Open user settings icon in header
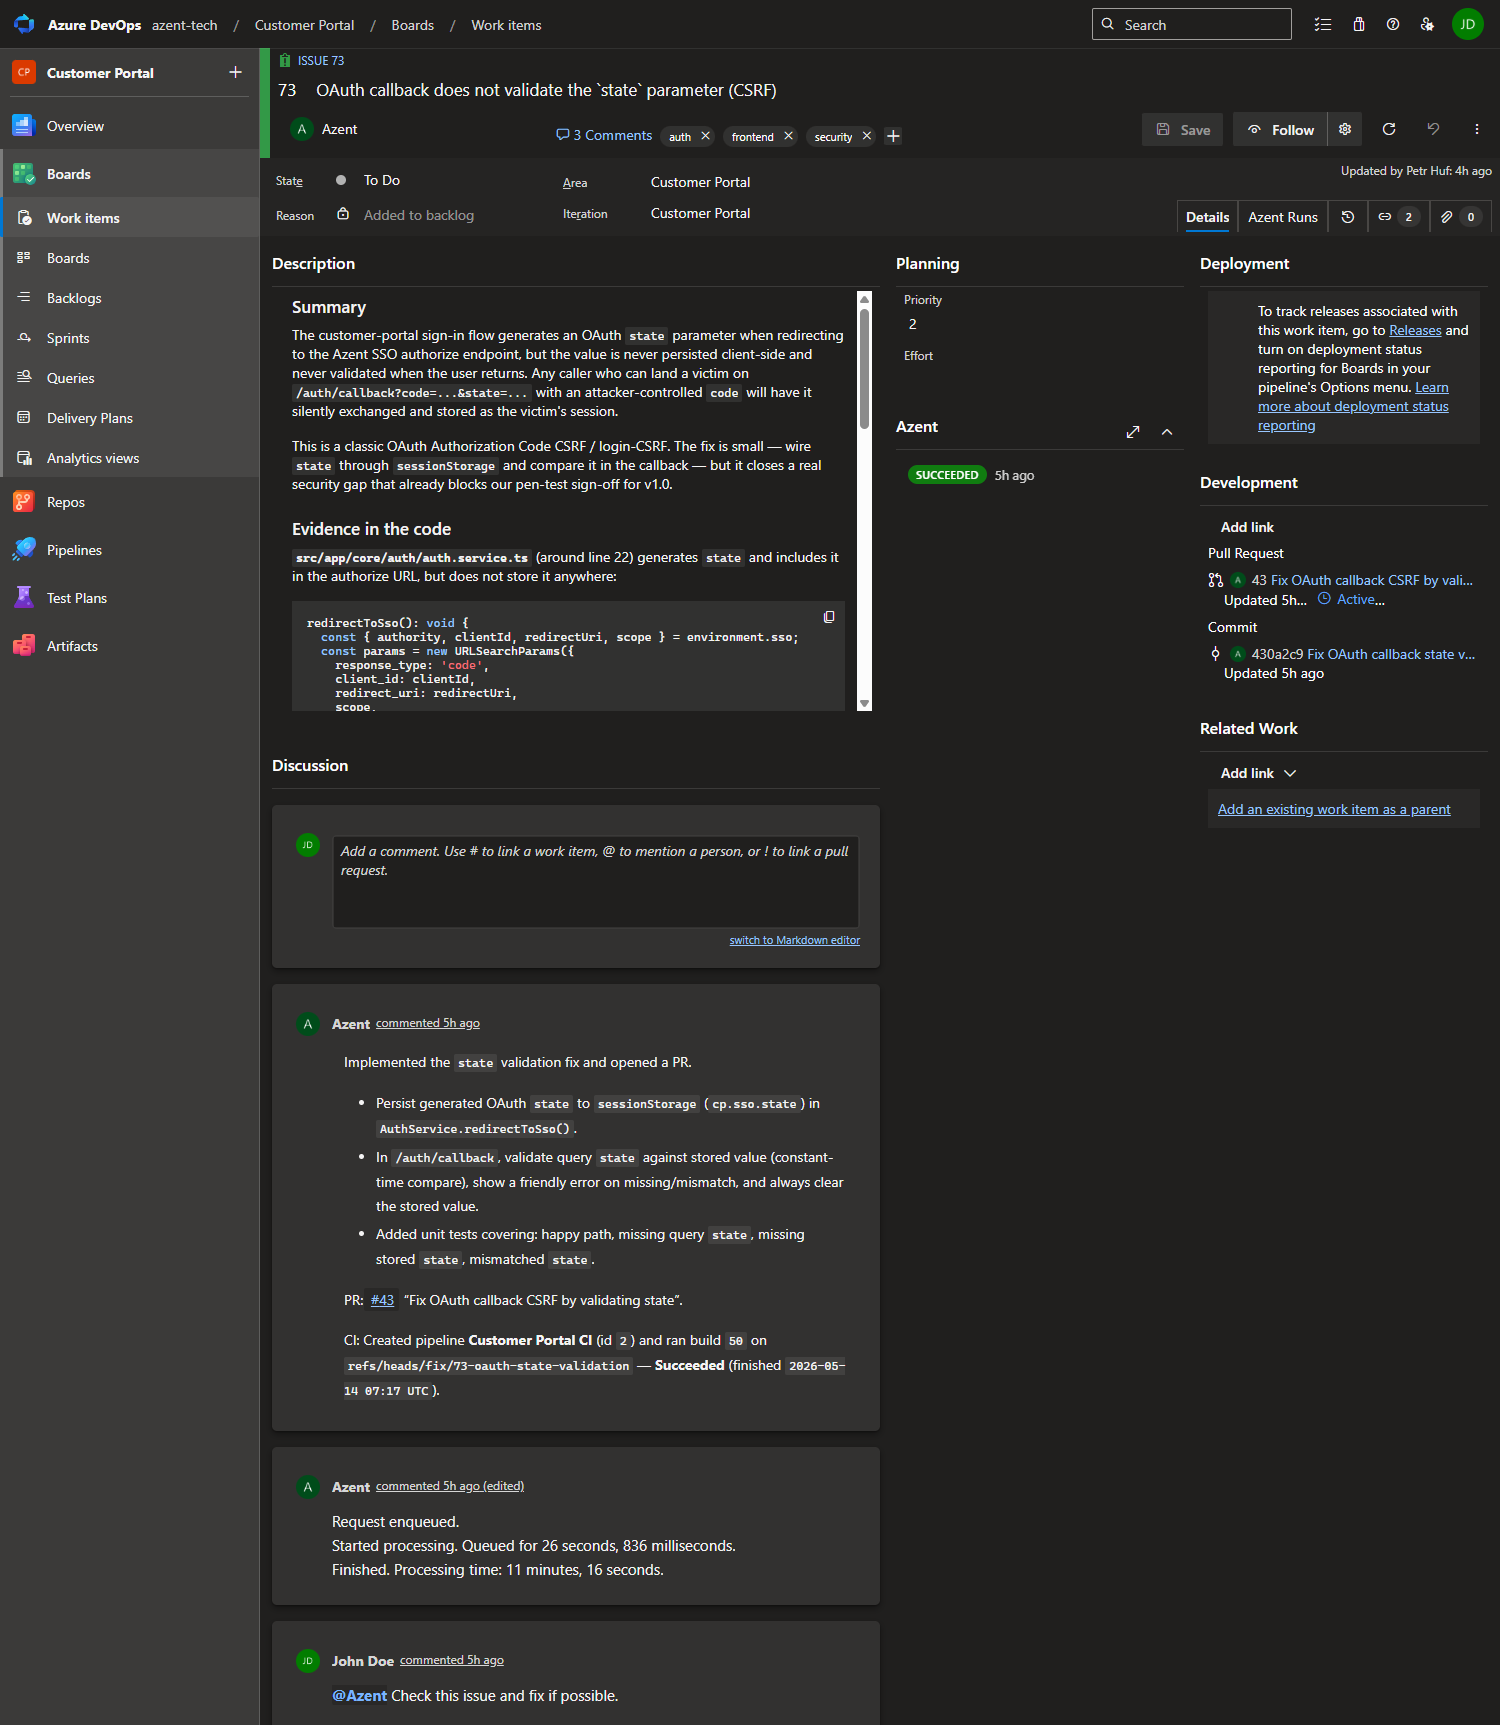Image resolution: width=1500 pixels, height=1725 pixels. [1427, 24]
